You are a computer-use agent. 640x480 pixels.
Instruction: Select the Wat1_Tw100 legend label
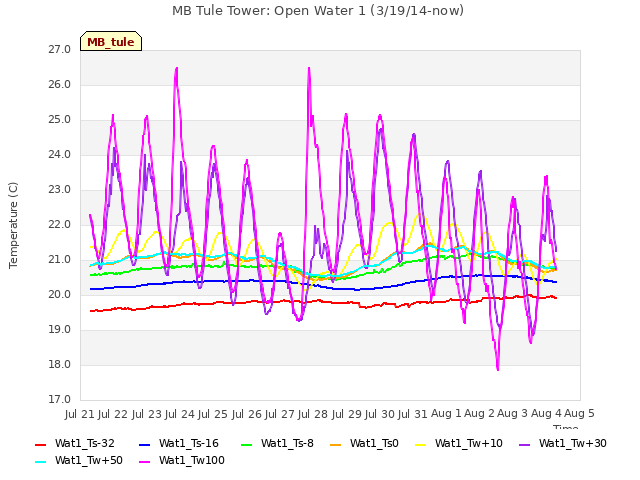pyautogui.click(x=191, y=461)
